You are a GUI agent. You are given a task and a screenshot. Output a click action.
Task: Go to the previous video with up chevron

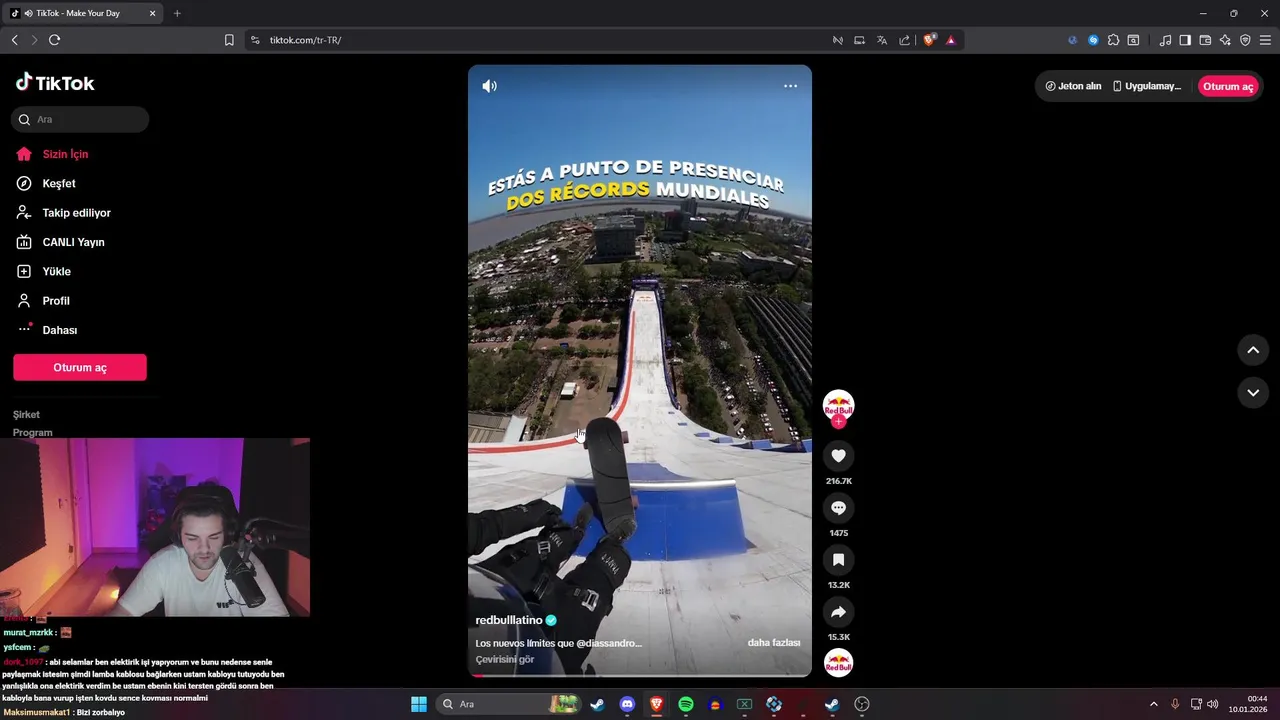tap(1253, 350)
